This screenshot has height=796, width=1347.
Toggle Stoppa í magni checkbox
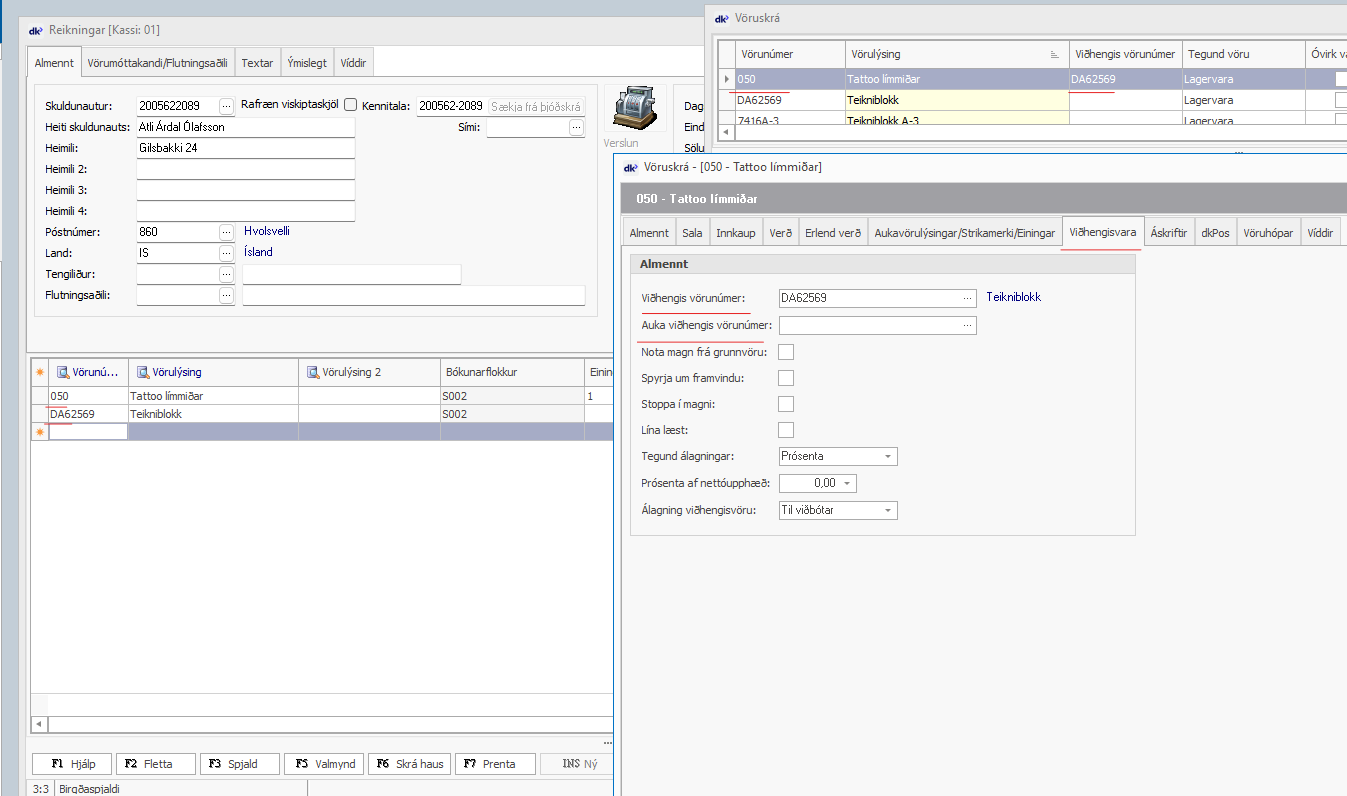786,404
